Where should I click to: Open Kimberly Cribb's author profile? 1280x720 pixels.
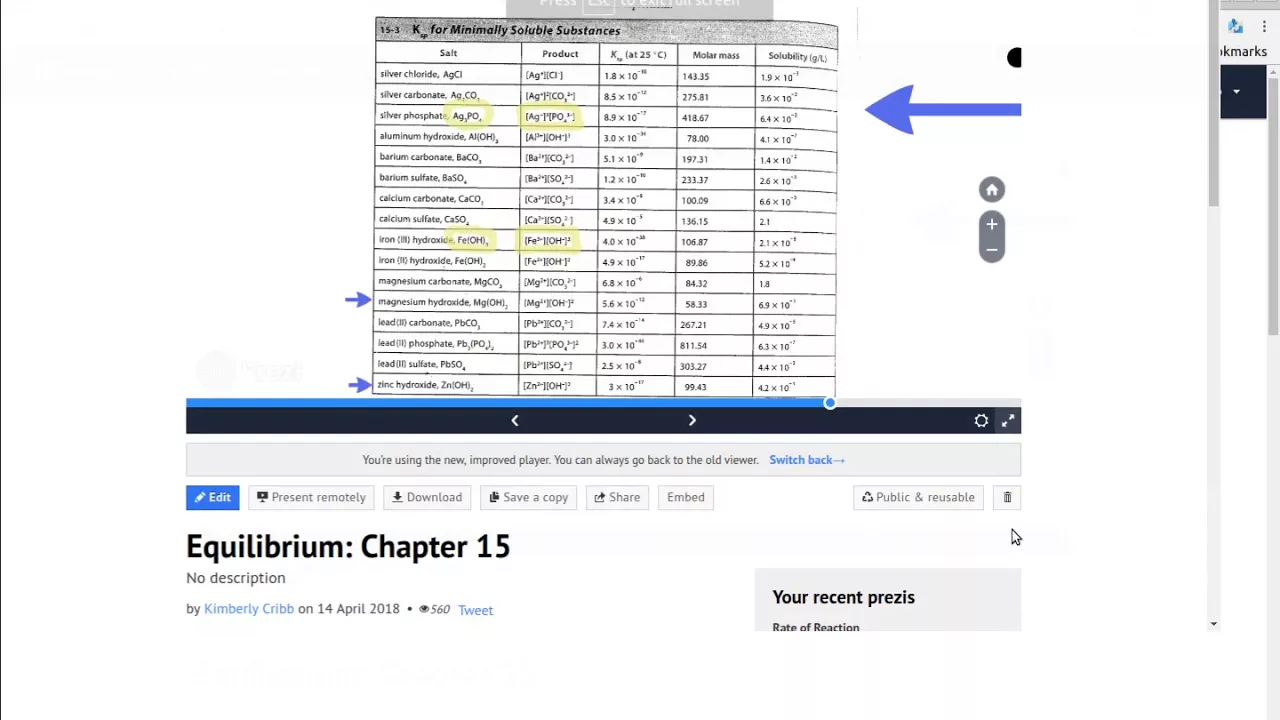click(x=249, y=609)
